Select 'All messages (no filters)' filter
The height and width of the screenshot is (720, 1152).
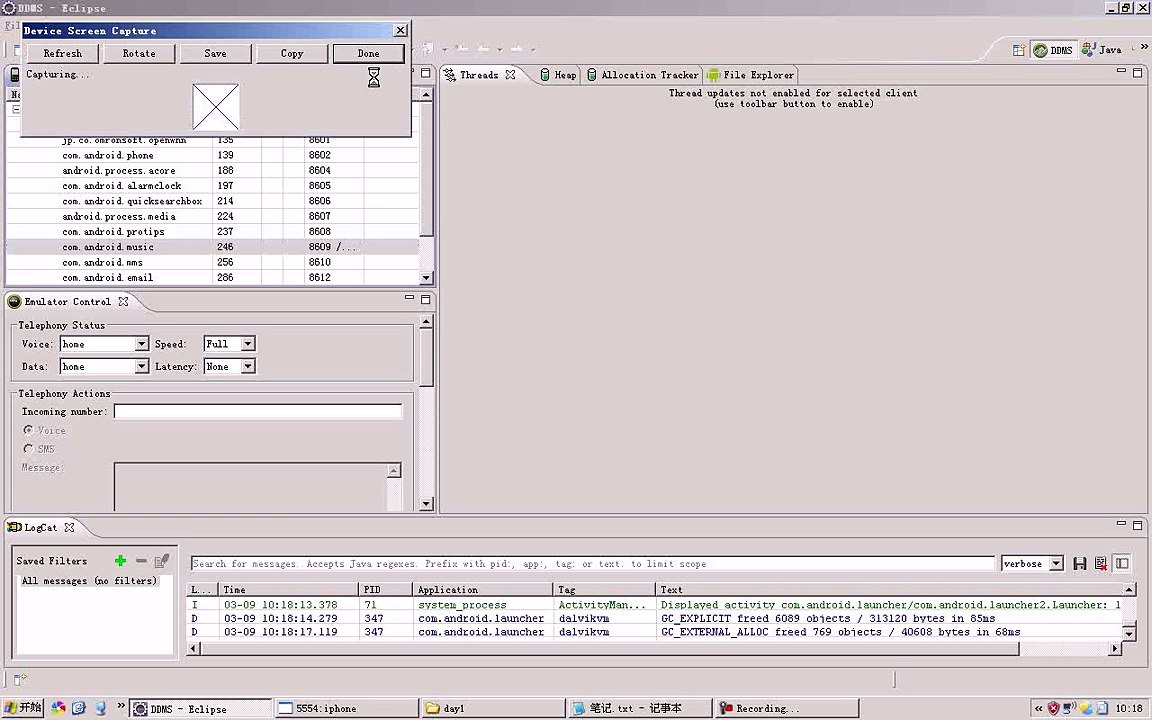pos(90,580)
